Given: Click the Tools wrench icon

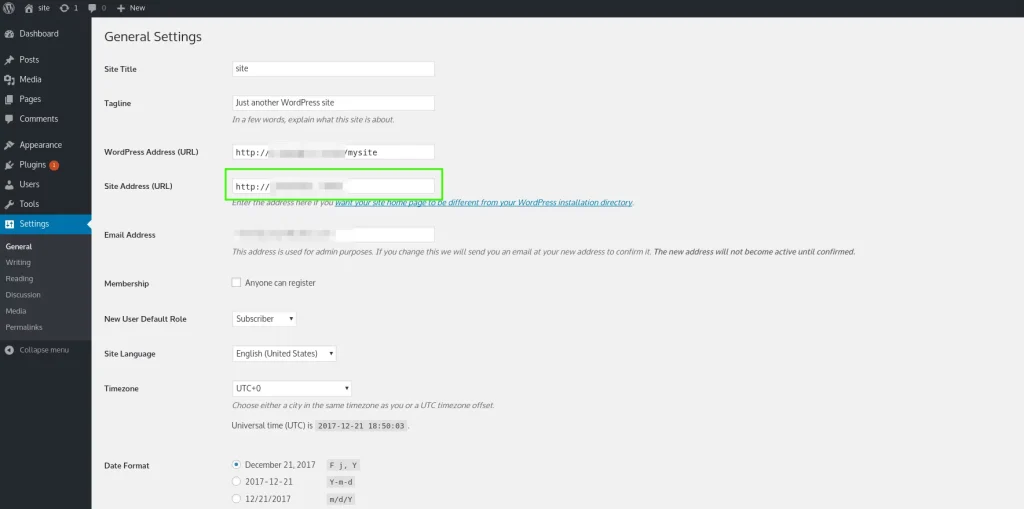Looking at the screenshot, I should tap(9, 204).
